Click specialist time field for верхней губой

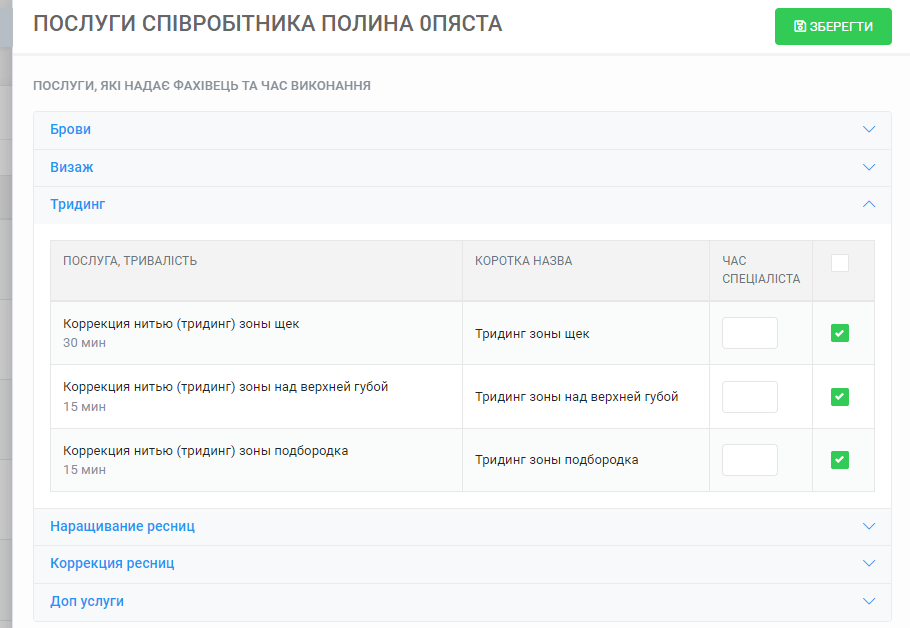749,397
